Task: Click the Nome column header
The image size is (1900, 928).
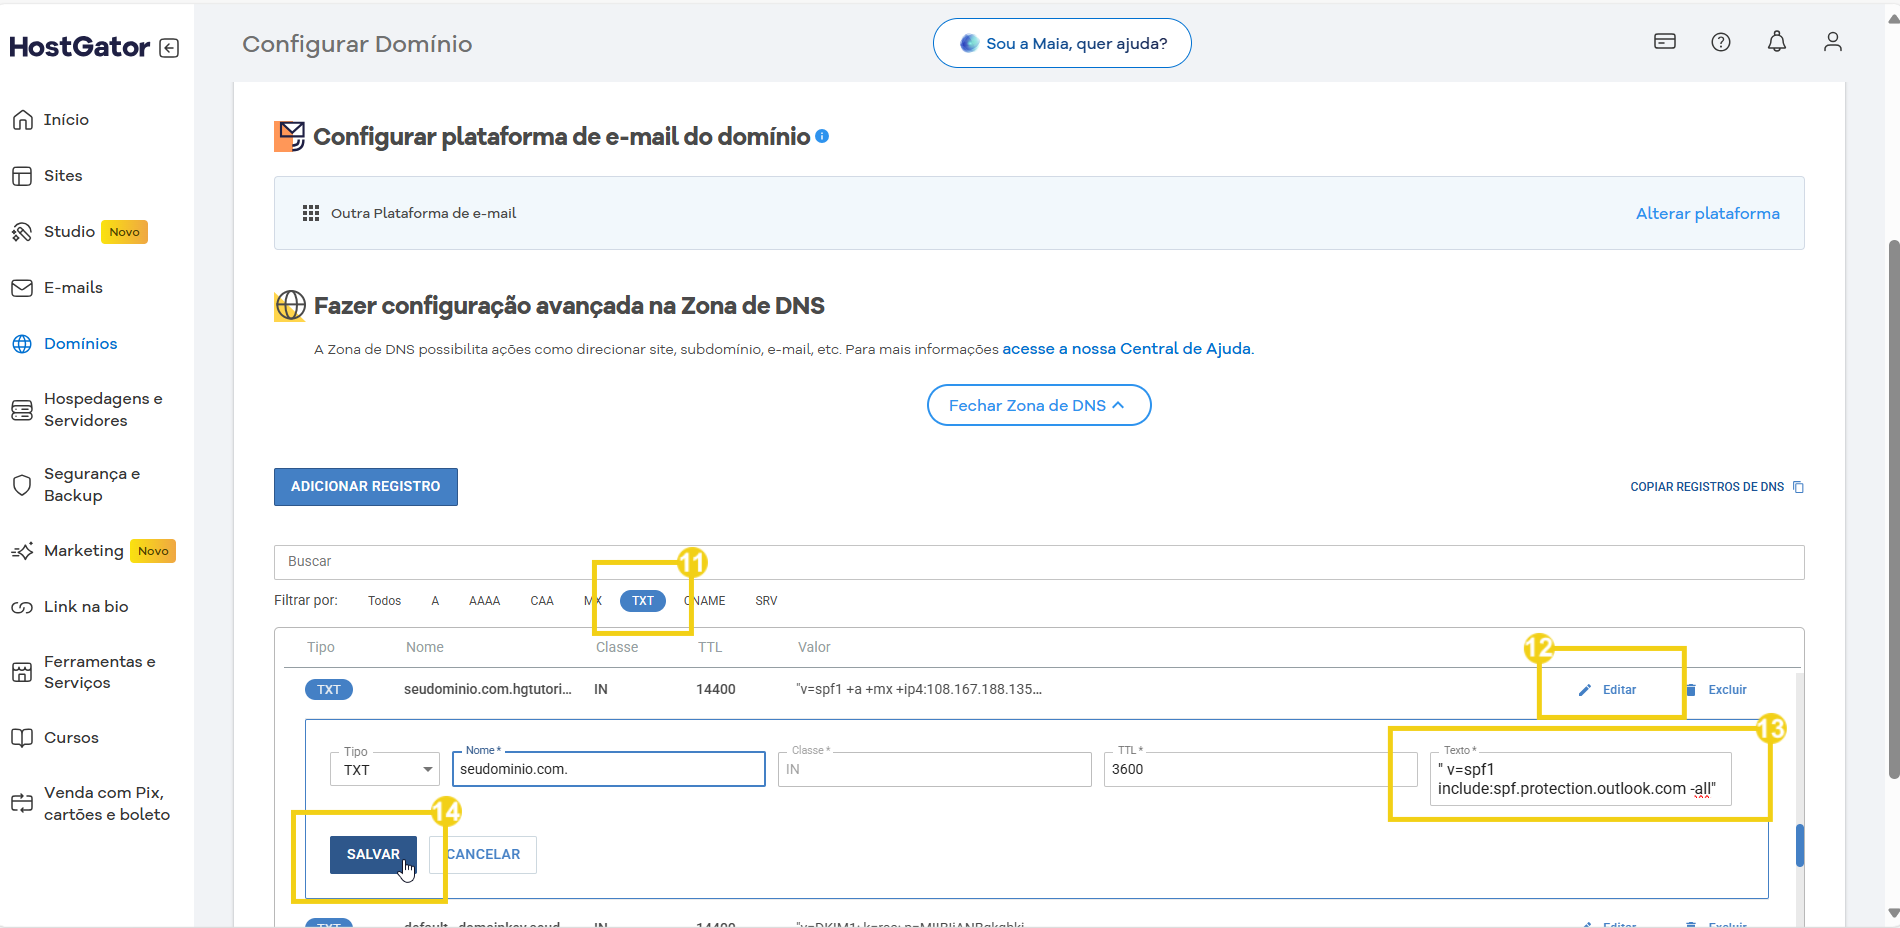Action: [425, 648]
